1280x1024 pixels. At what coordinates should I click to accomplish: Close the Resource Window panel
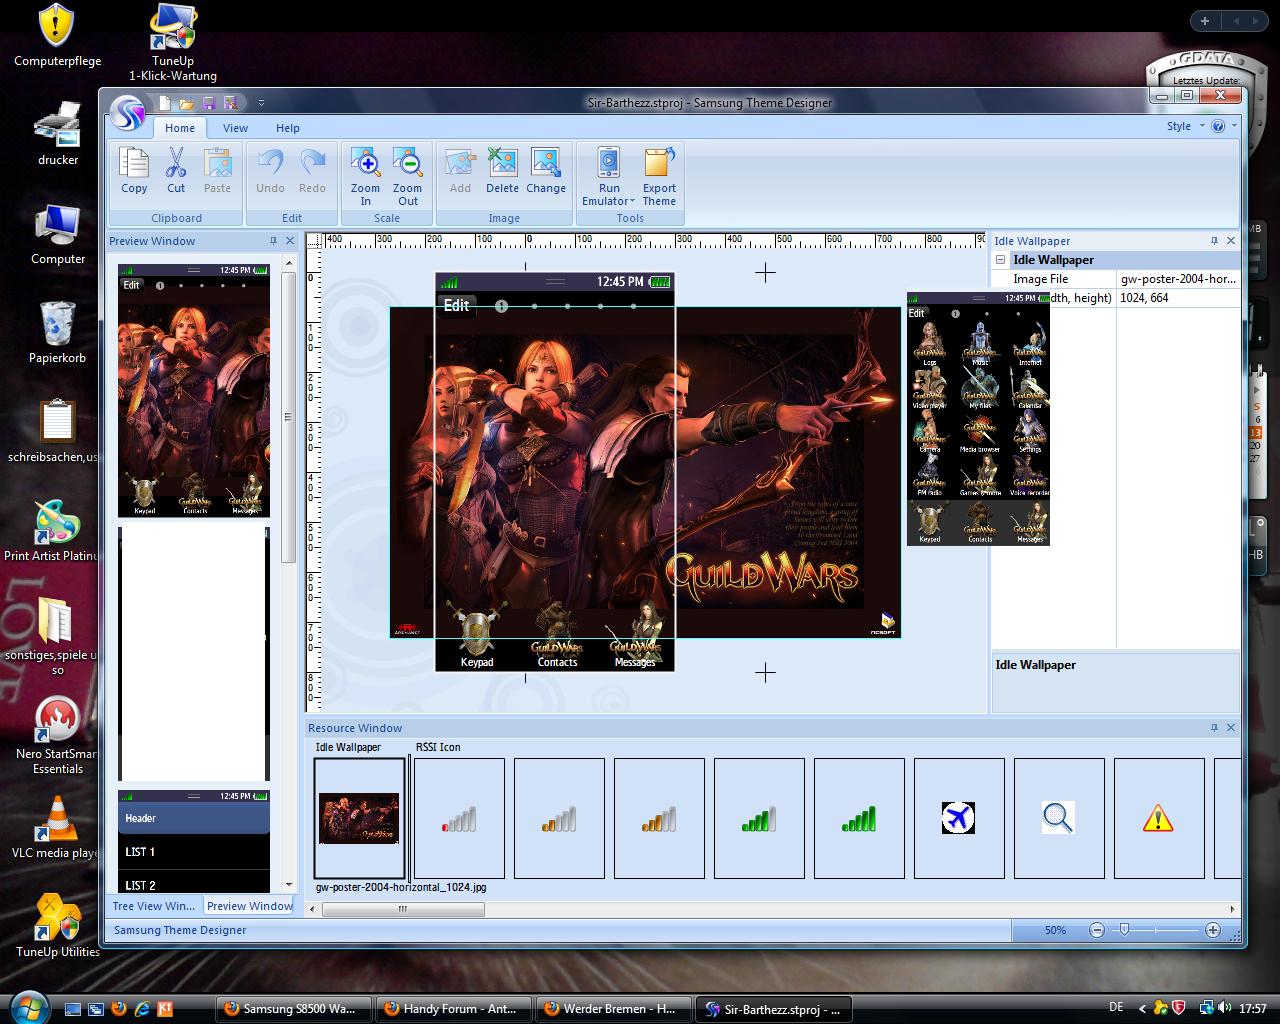tap(1231, 728)
